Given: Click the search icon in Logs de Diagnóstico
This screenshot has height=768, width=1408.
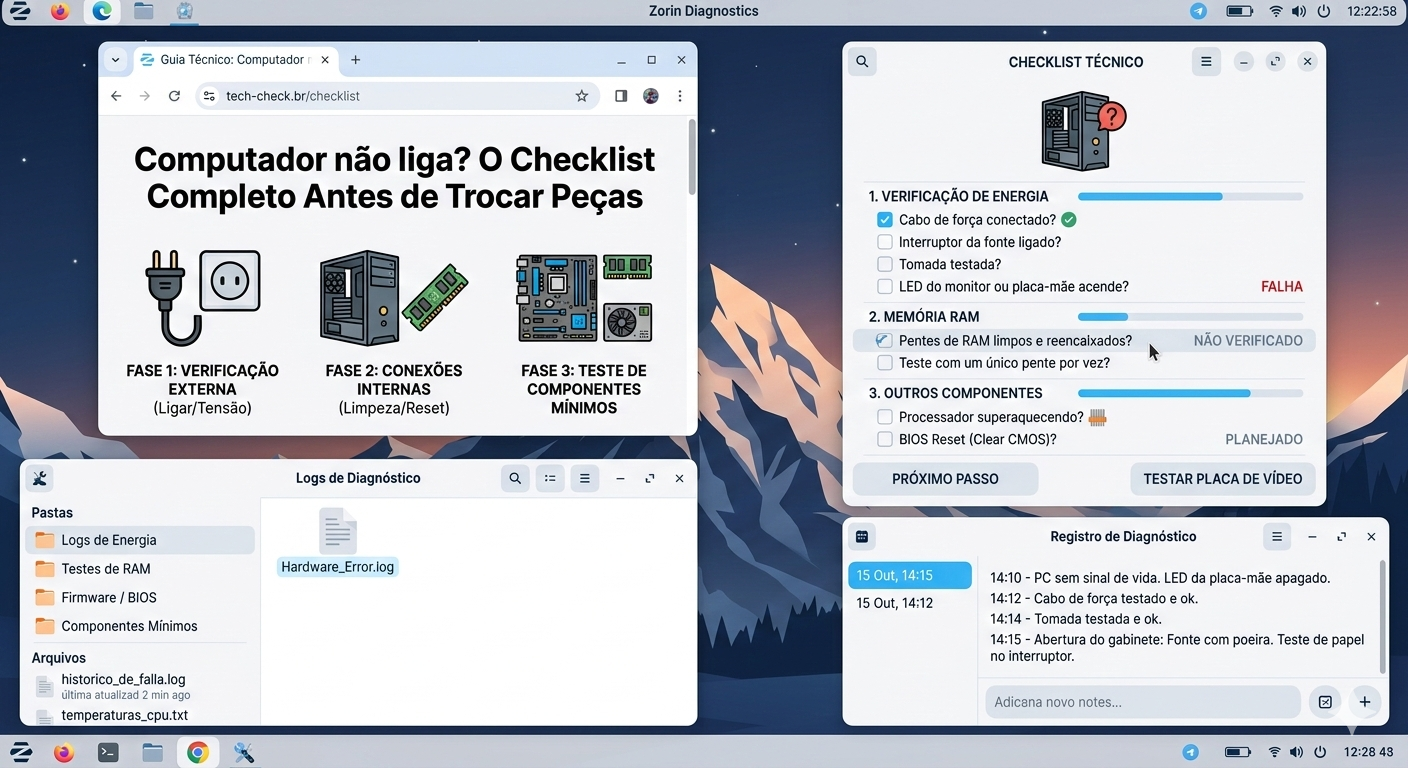Looking at the screenshot, I should (515, 478).
